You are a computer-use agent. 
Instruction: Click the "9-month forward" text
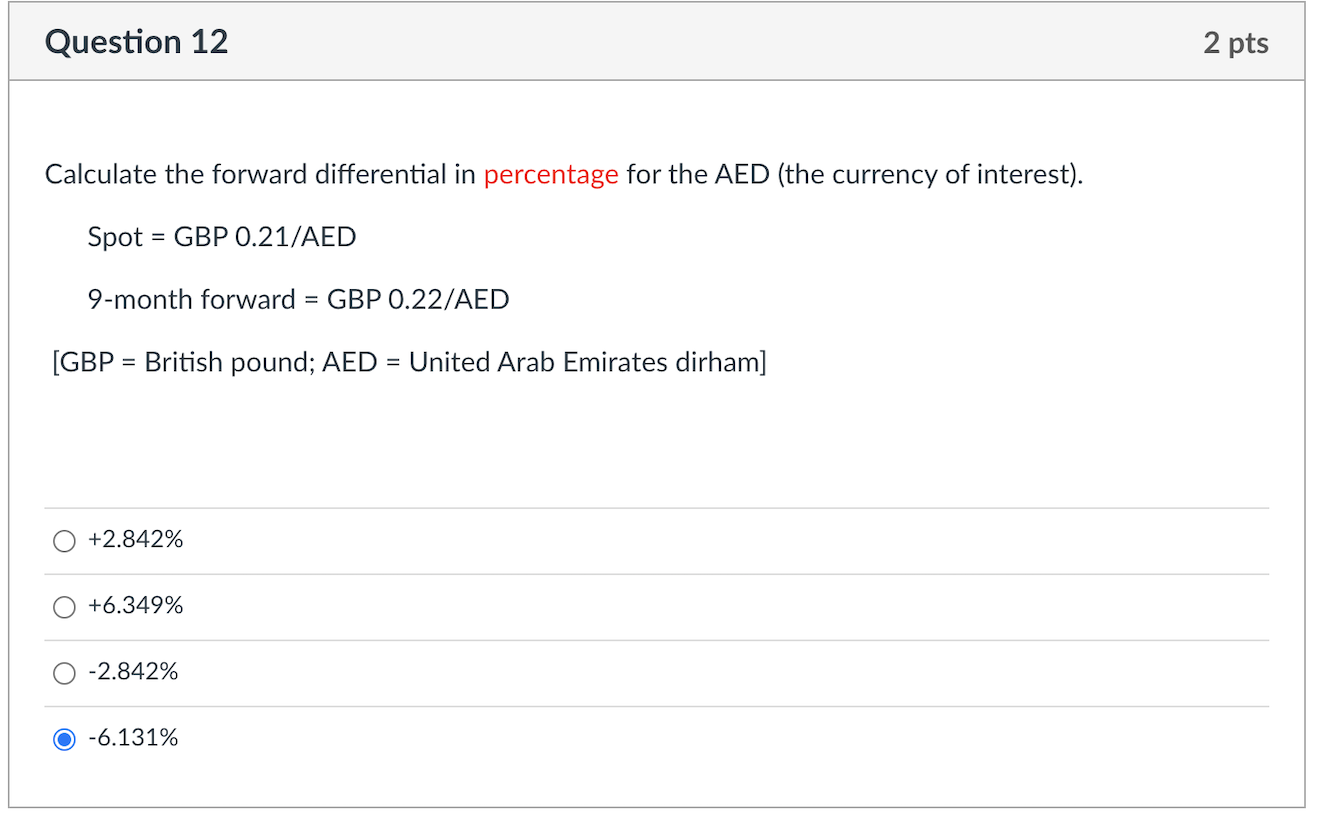[192, 299]
